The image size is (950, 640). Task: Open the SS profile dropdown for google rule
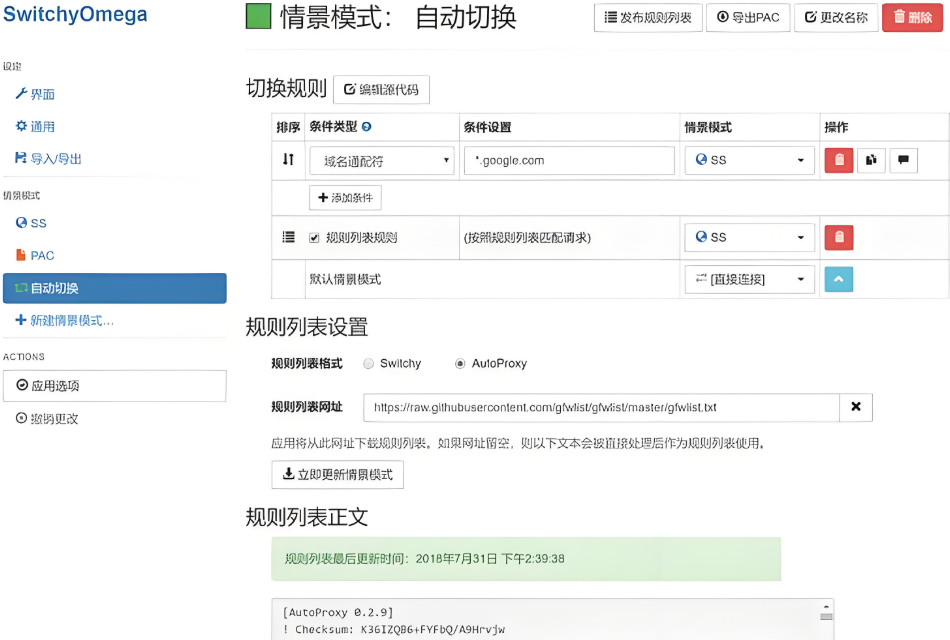coord(749,160)
